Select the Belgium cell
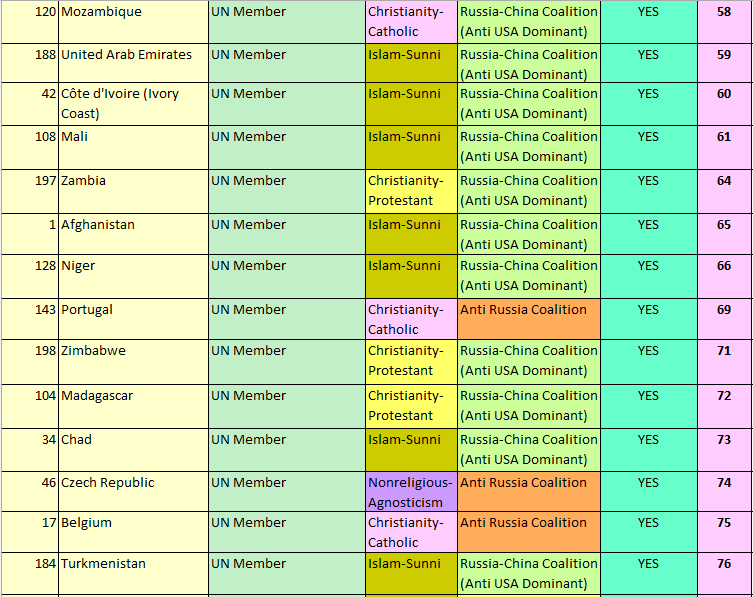 point(134,532)
